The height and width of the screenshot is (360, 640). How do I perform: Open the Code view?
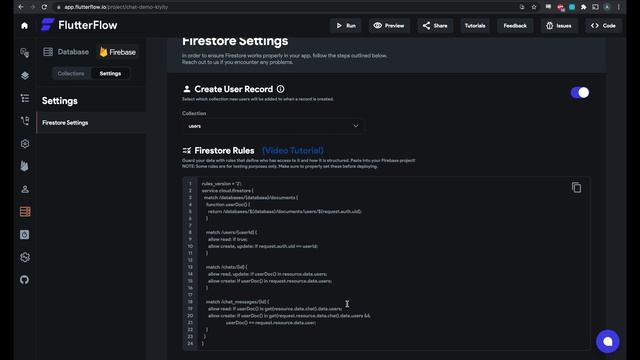pos(603,26)
